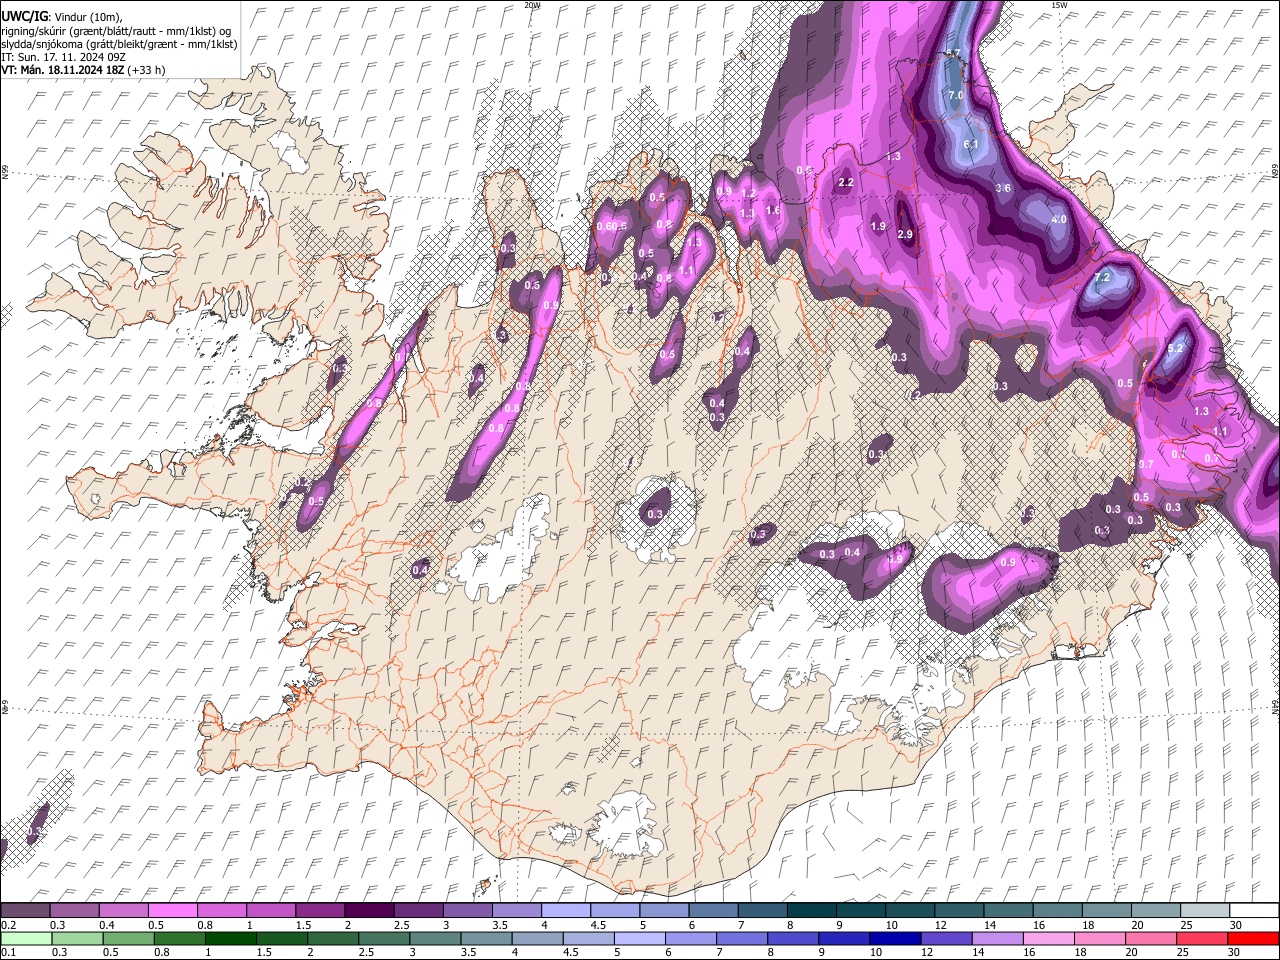The height and width of the screenshot is (960, 1280).
Task: Click the 12 label in the lower legend row
Action: pos(927,952)
